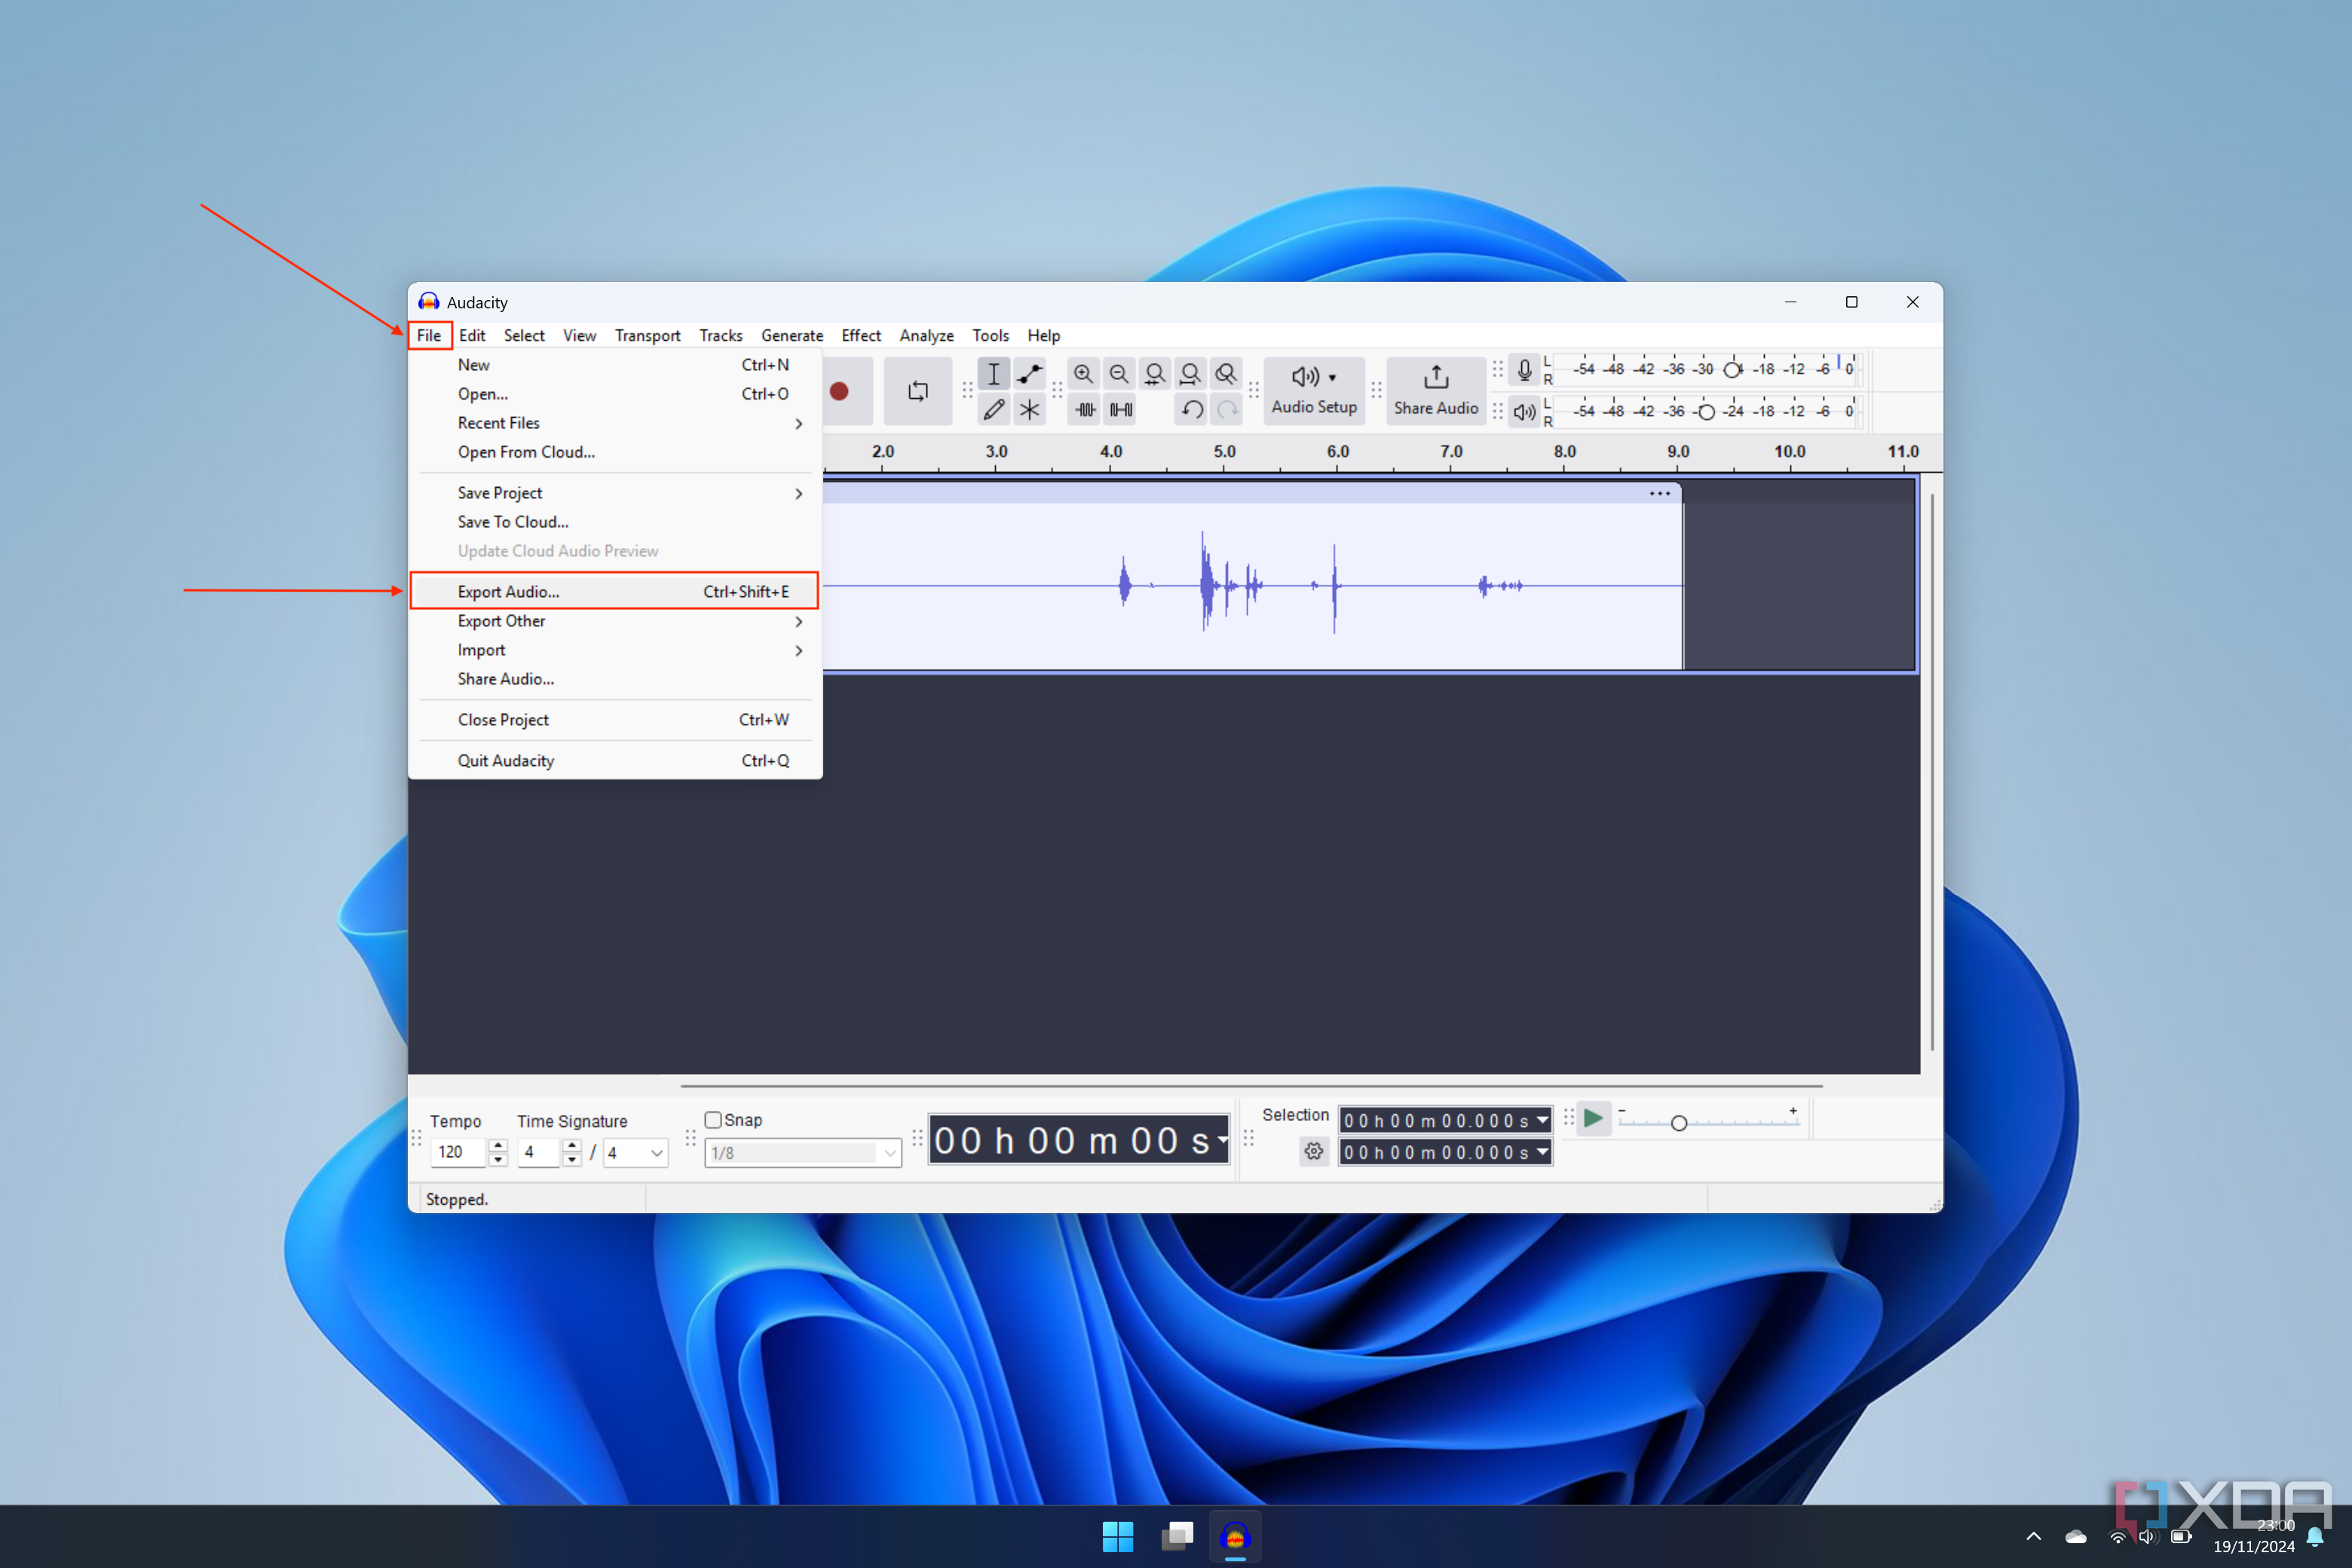Adjust the recording level slider knob

1732,370
